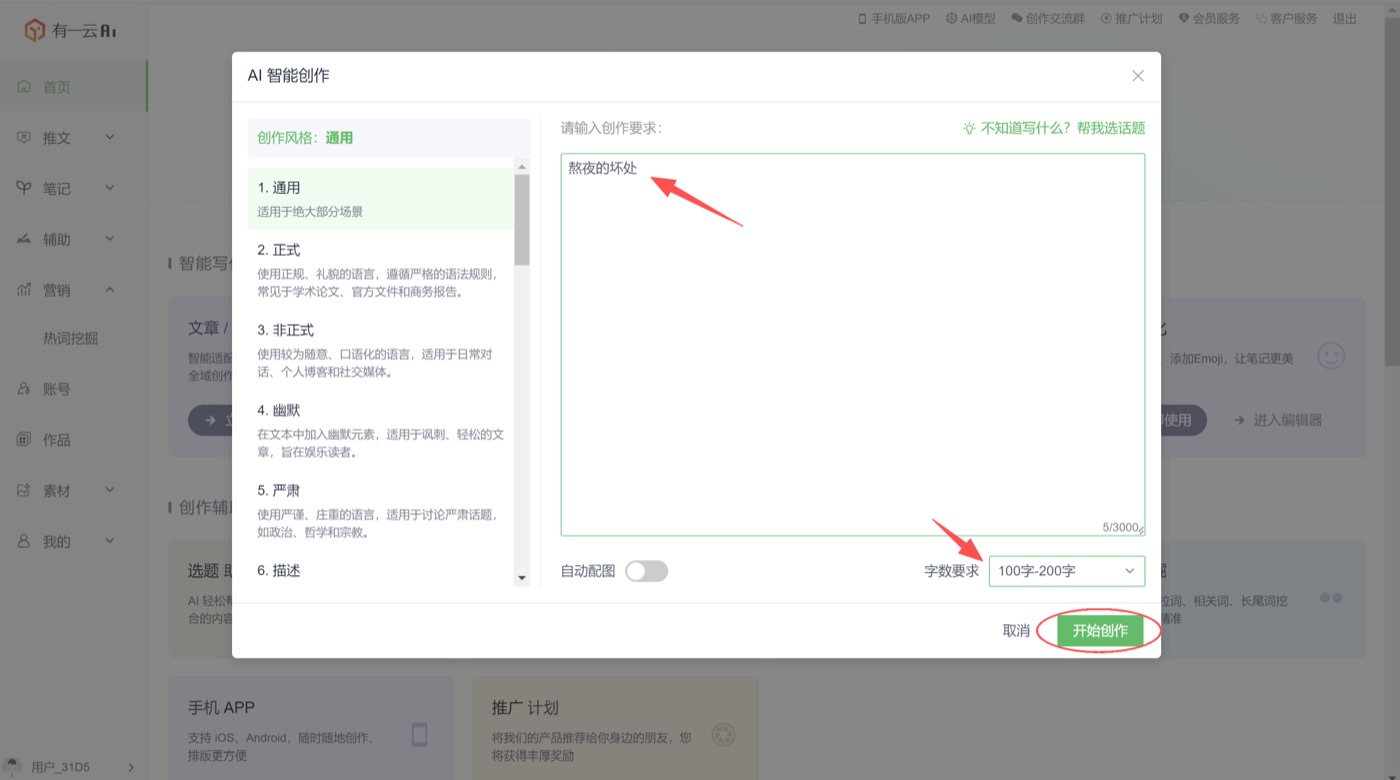Close the AI 智能创作 dialog
This screenshot has width=1400, height=780.
(1138, 76)
